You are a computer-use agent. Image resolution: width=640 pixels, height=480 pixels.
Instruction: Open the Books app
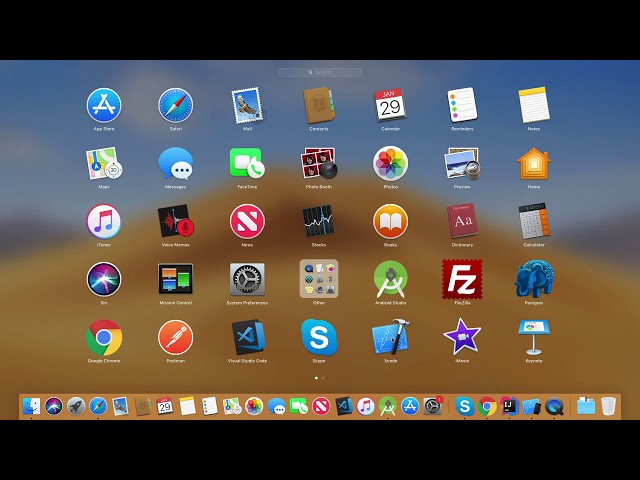pos(390,221)
